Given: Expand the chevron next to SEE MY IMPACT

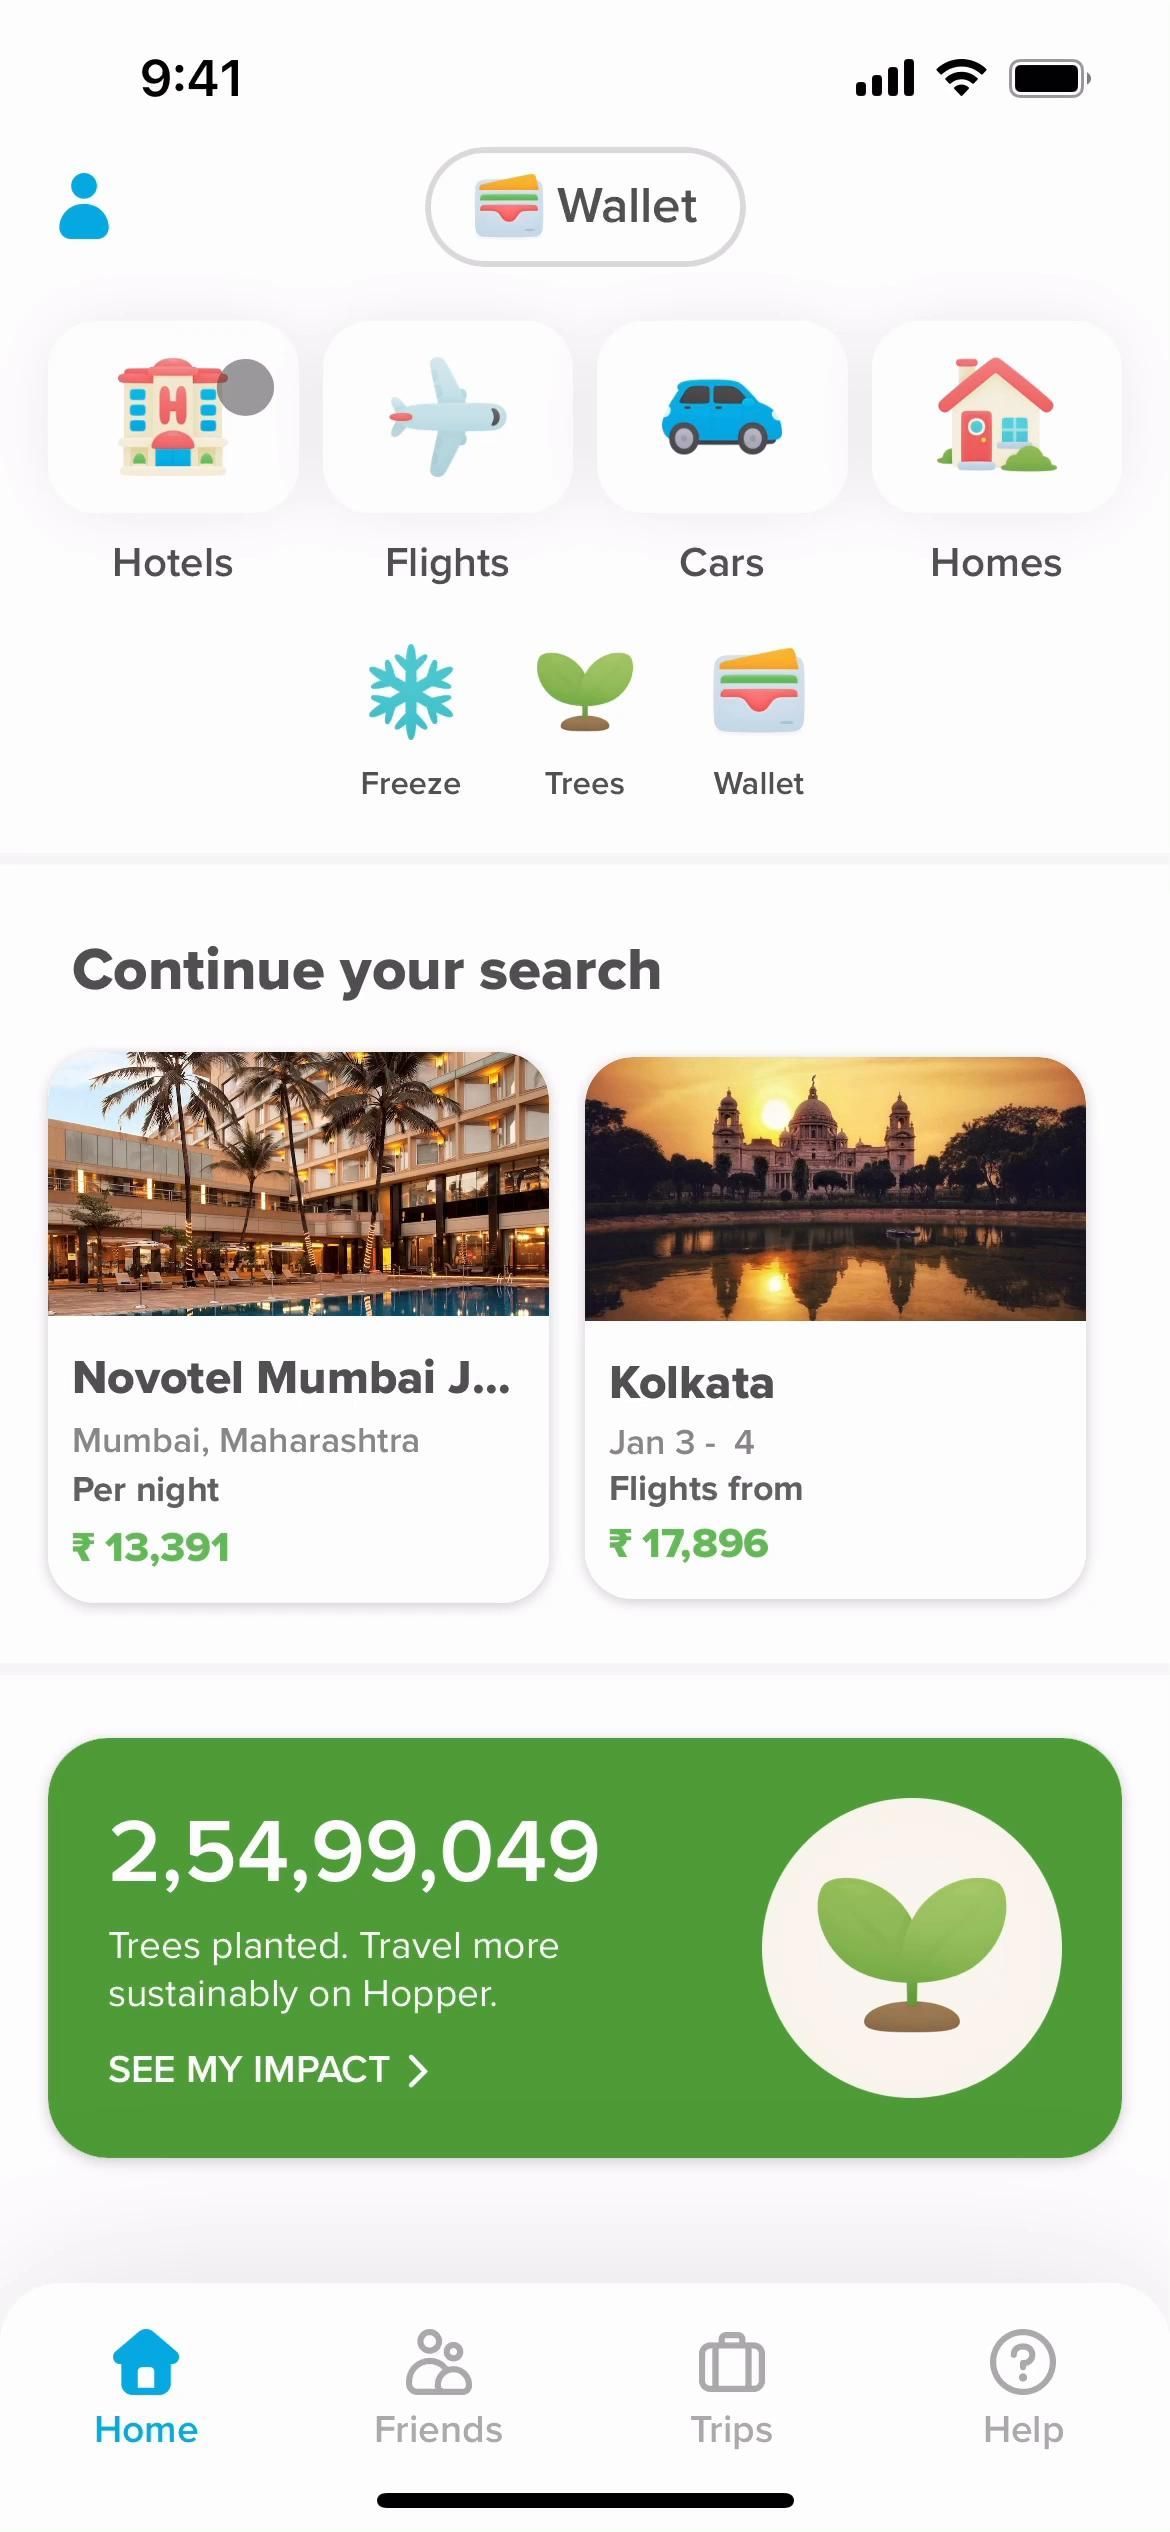Looking at the screenshot, I should tap(418, 2070).
